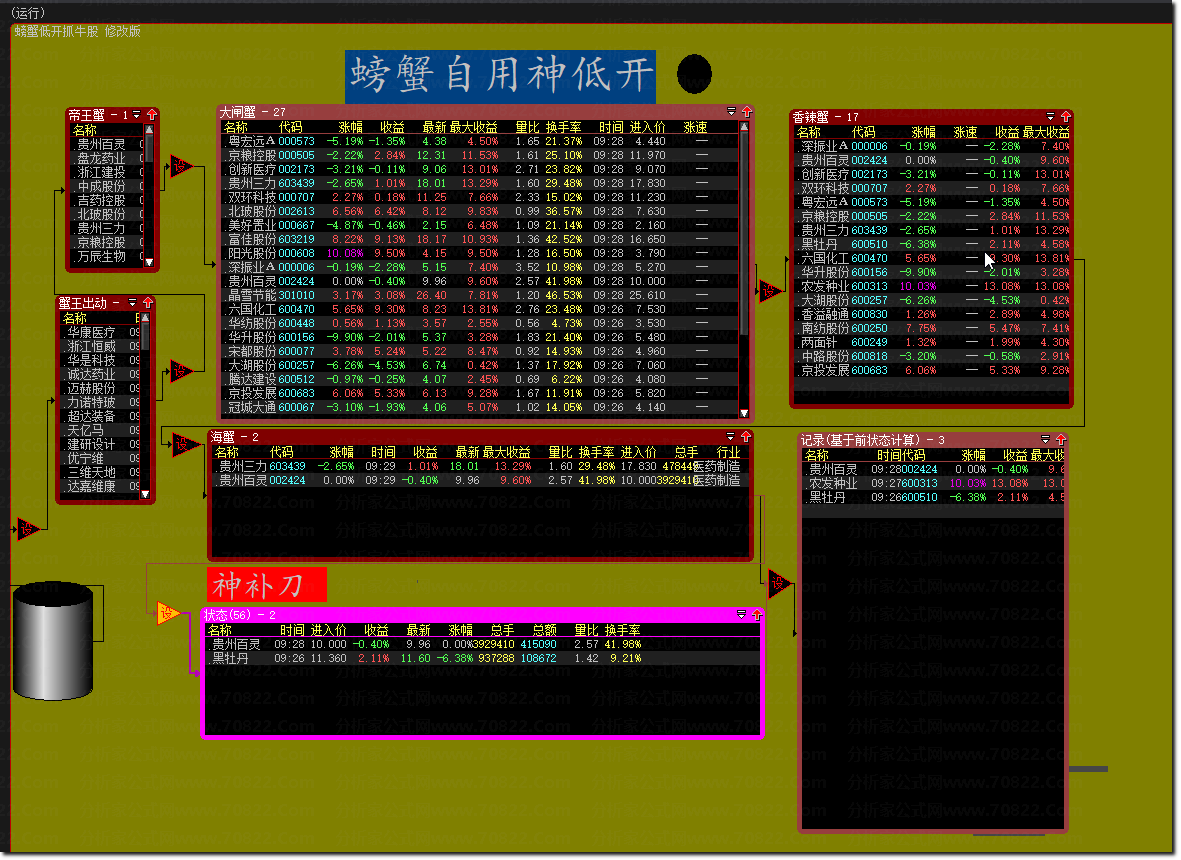The image size is (1181, 860).
Task: Open the dropdown icon on 状态(56) panel
Action: [741, 615]
